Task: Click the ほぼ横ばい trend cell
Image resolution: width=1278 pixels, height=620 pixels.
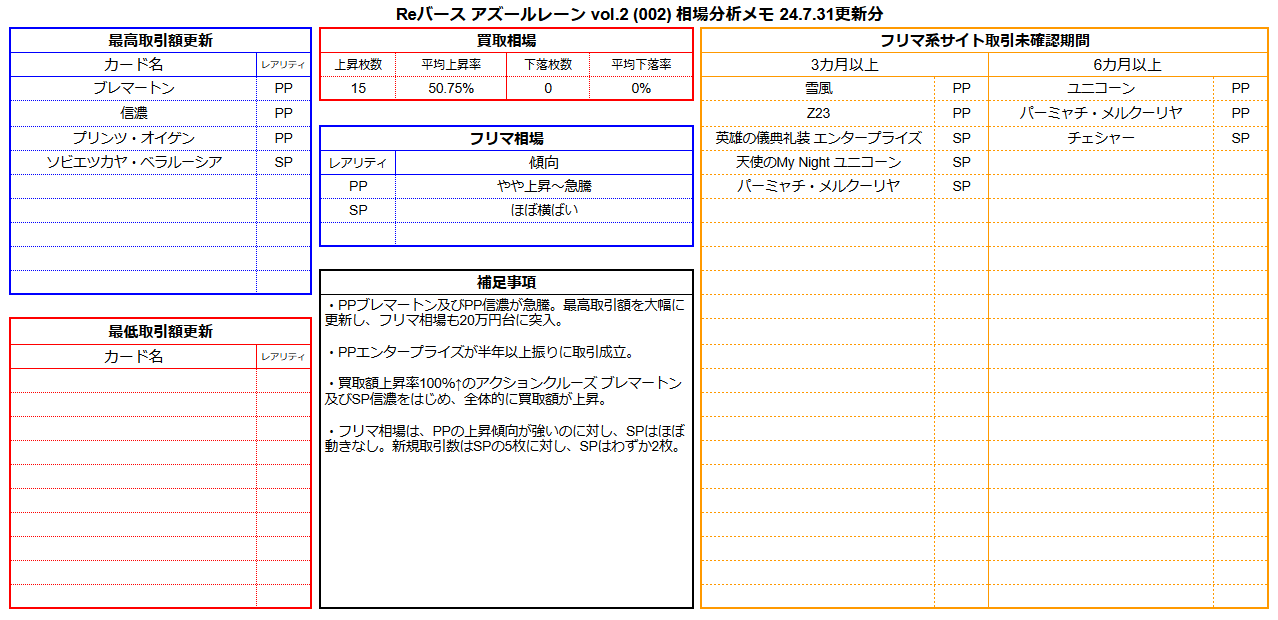Action: [544, 210]
